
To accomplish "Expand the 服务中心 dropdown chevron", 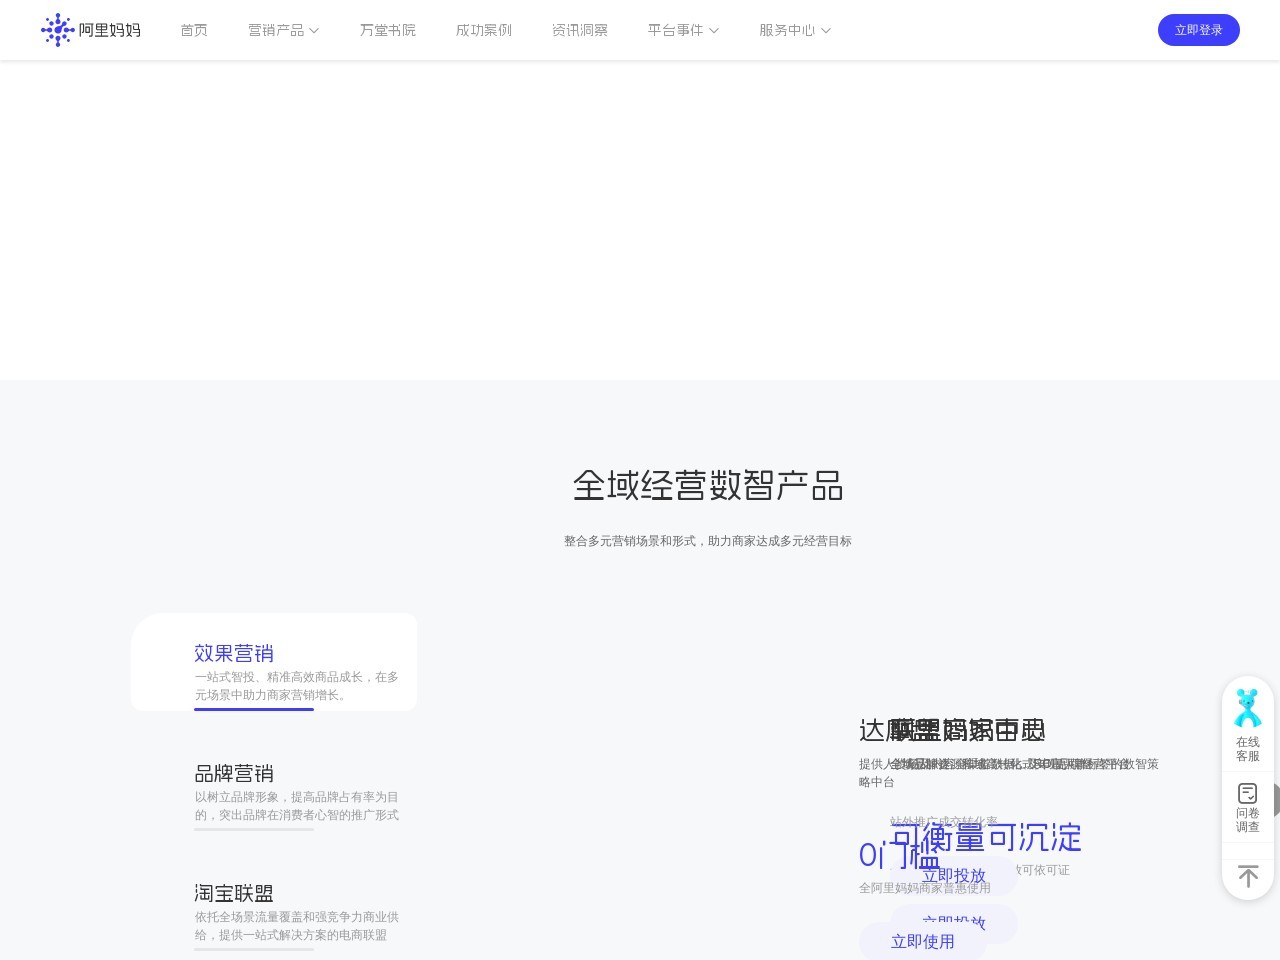I will 826,31.
